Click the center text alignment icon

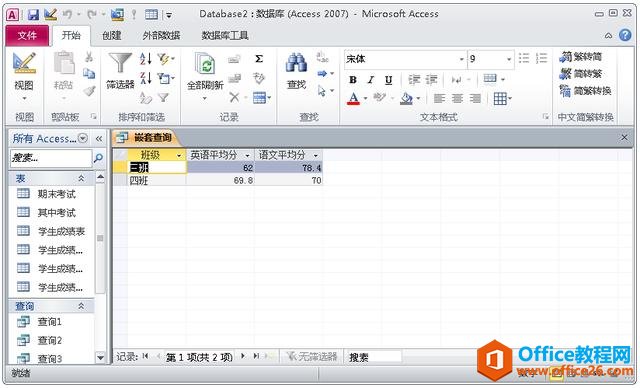click(457, 98)
